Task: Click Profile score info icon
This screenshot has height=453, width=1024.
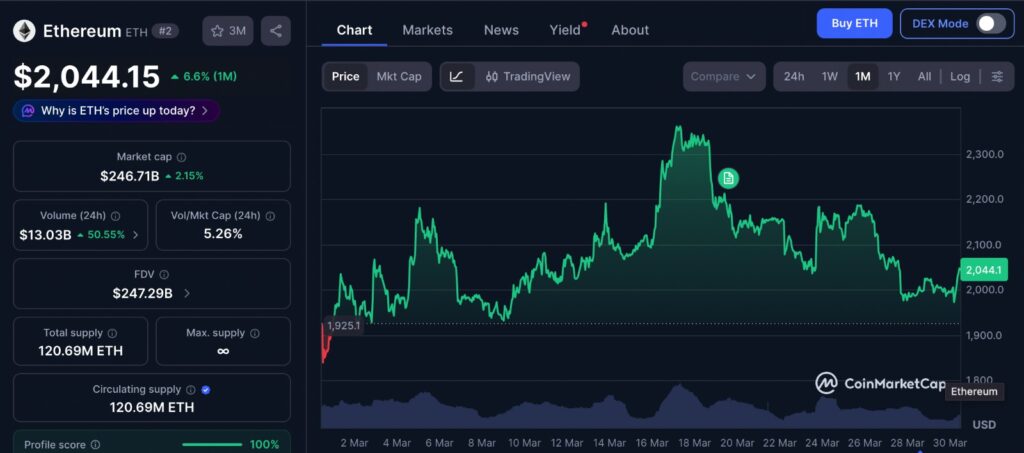Action: pyautogui.click(x=95, y=445)
